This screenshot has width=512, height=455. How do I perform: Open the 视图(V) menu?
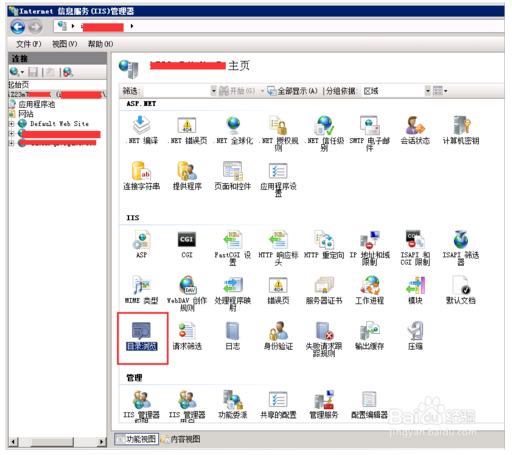tap(65, 44)
